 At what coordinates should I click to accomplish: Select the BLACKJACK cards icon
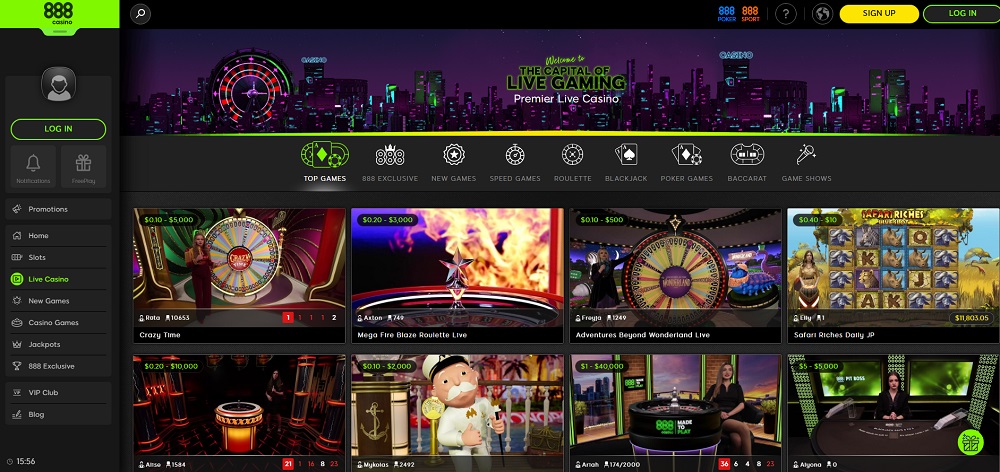pyautogui.click(x=626, y=155)
